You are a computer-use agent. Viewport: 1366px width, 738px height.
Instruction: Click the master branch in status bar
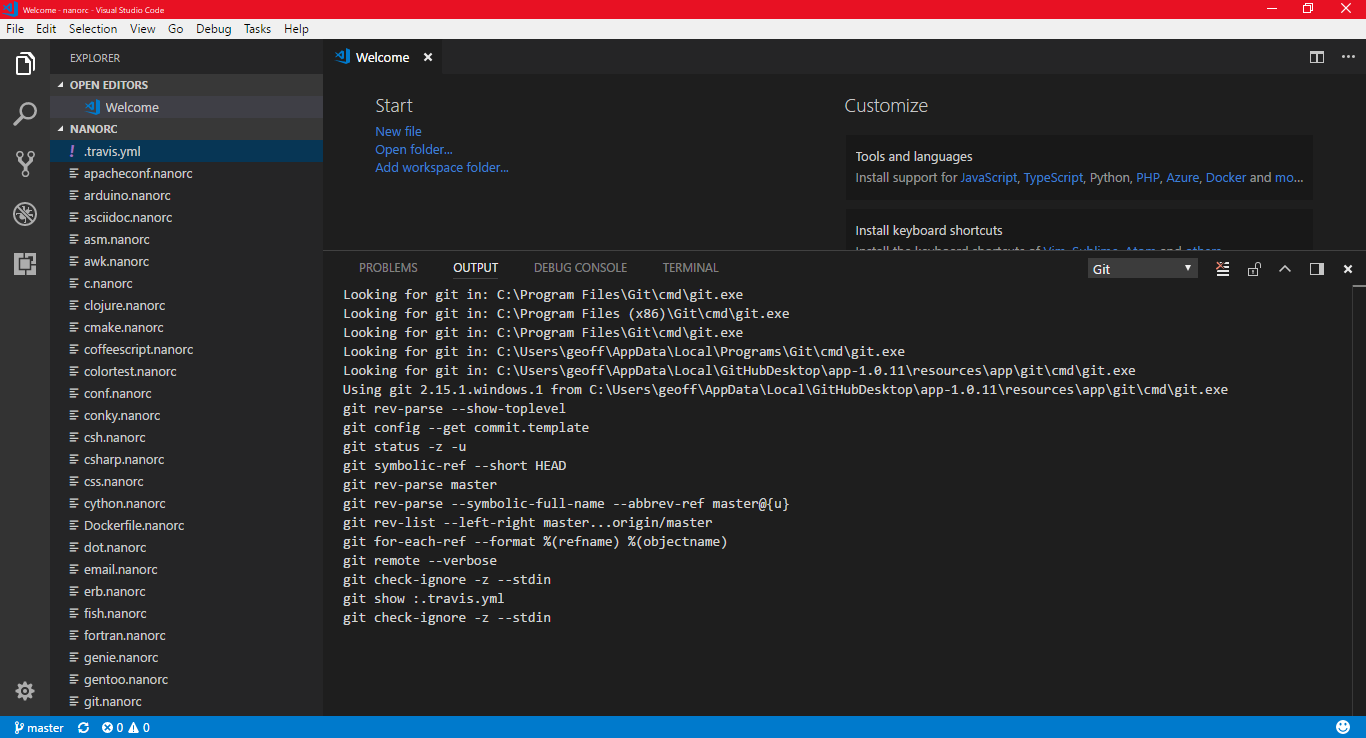38,728
